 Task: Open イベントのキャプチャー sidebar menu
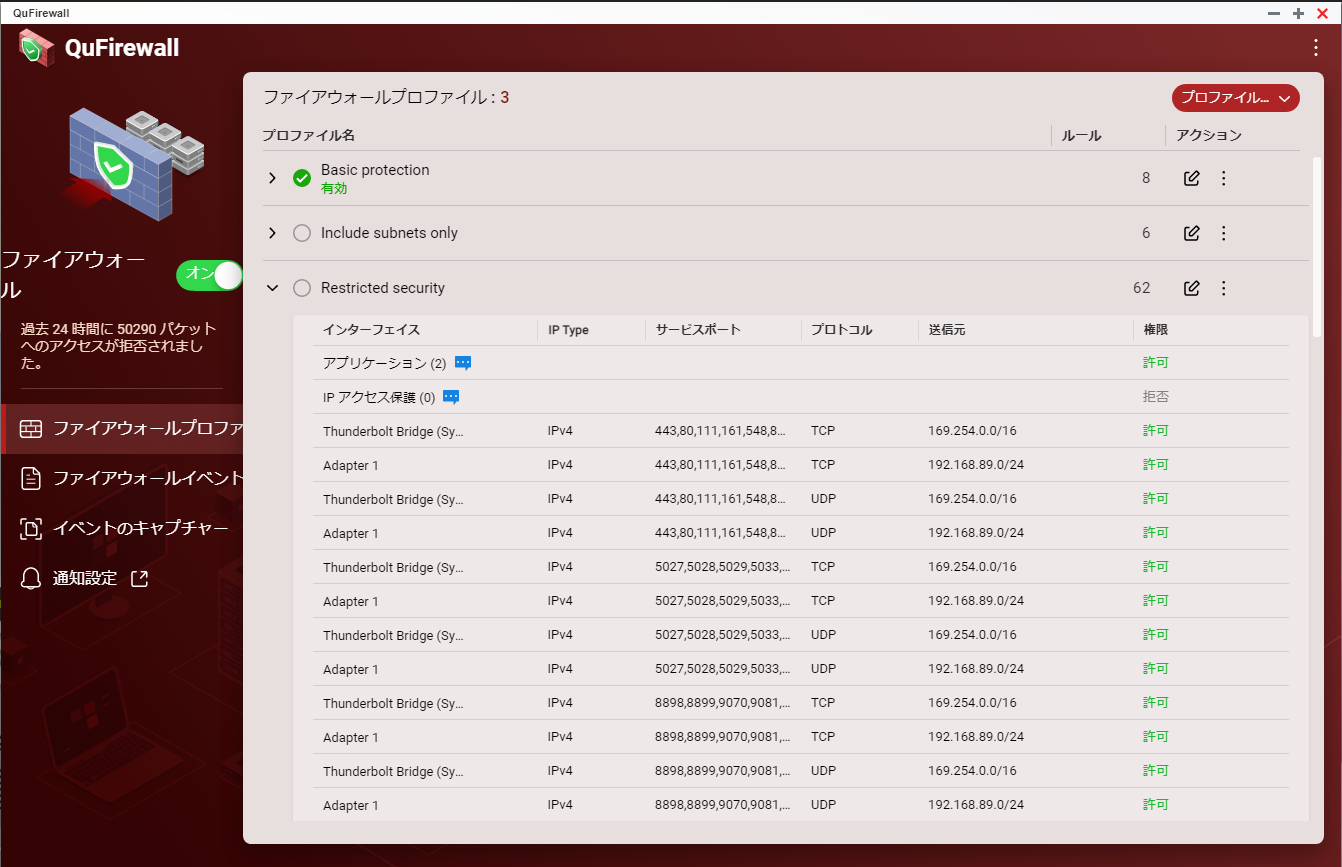click(x=122, y=529)
